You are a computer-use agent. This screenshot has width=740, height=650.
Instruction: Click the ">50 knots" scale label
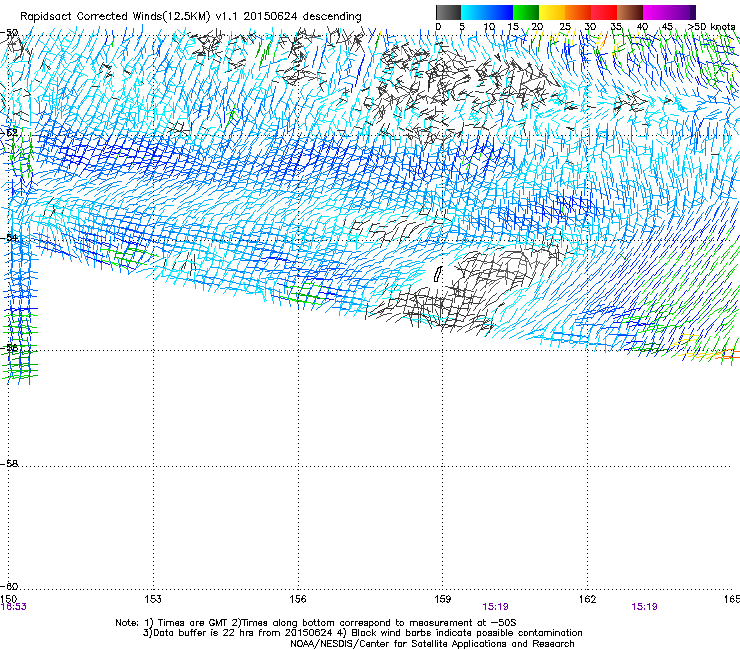[711, 27]
